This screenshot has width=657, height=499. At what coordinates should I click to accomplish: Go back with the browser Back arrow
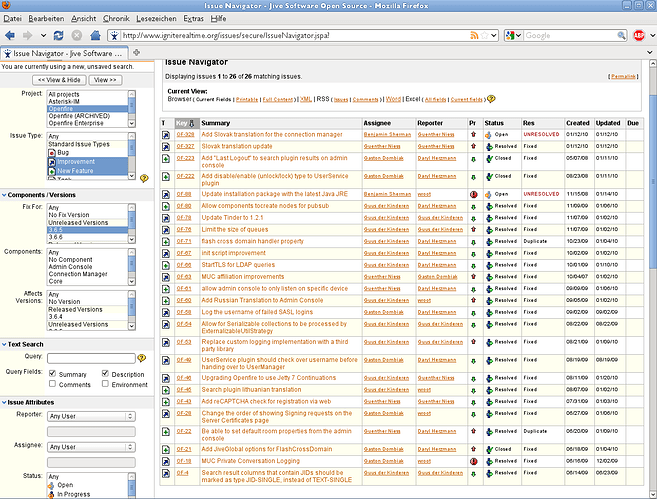coord(10,36)
